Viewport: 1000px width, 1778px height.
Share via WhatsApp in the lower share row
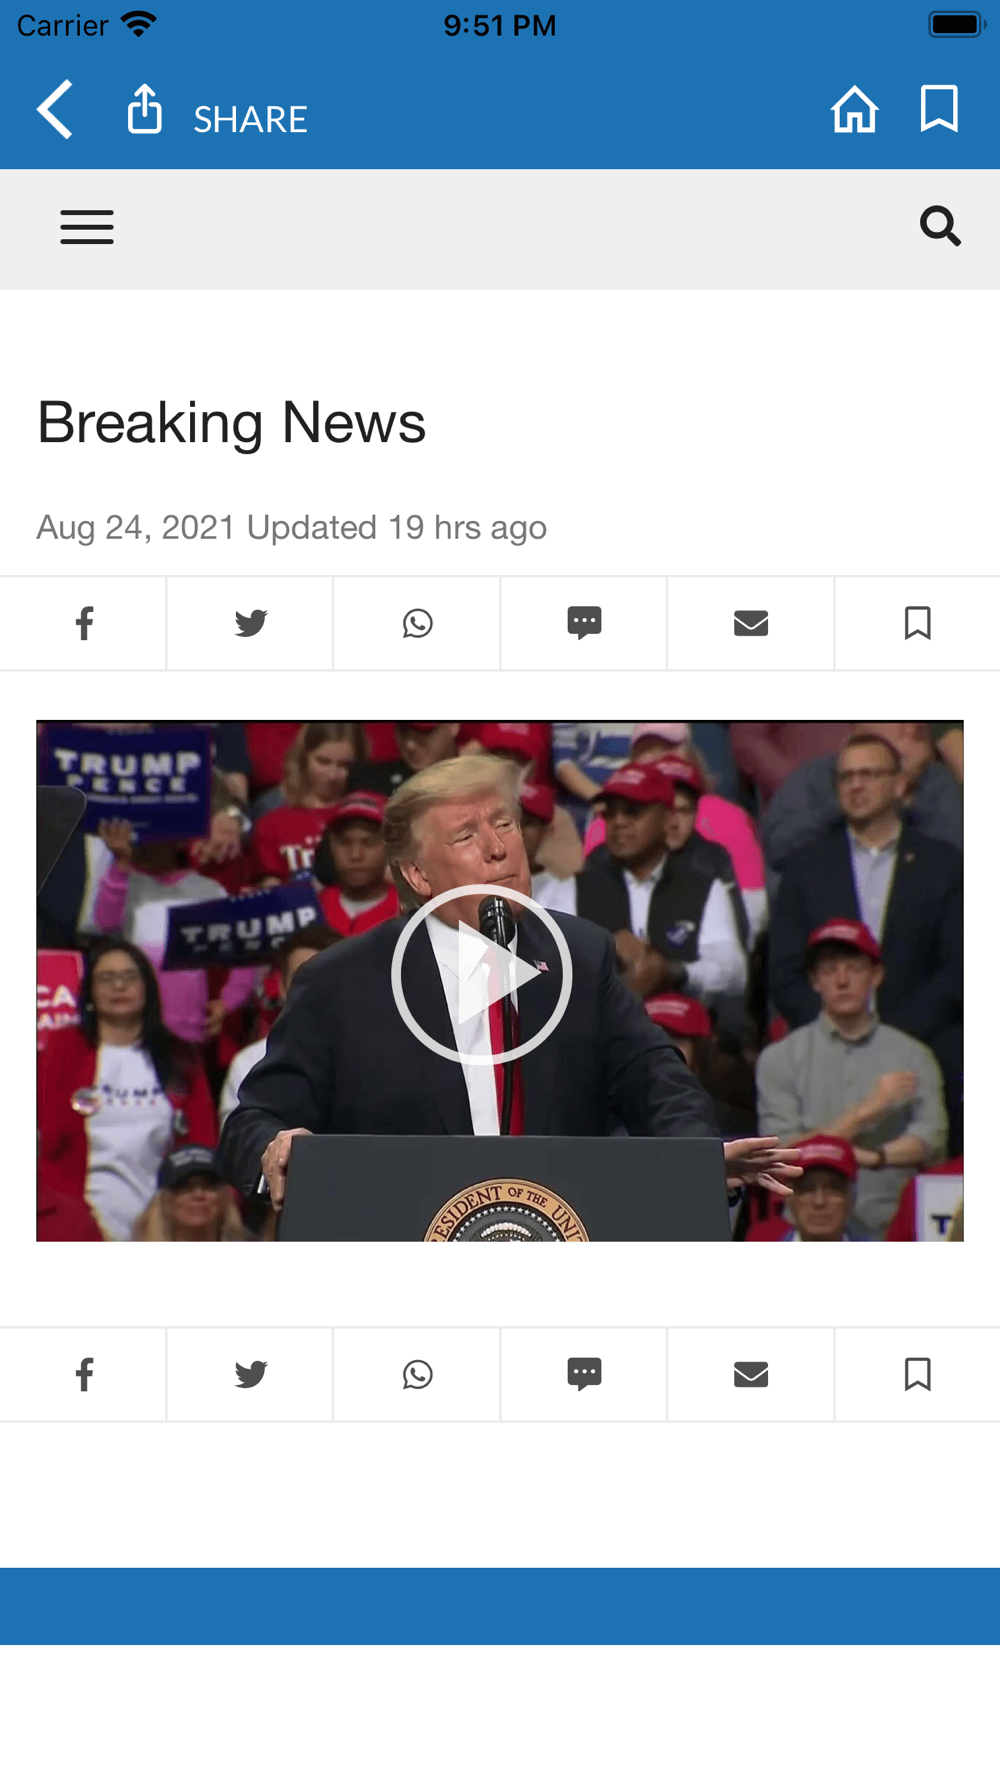pos(417,1374)
